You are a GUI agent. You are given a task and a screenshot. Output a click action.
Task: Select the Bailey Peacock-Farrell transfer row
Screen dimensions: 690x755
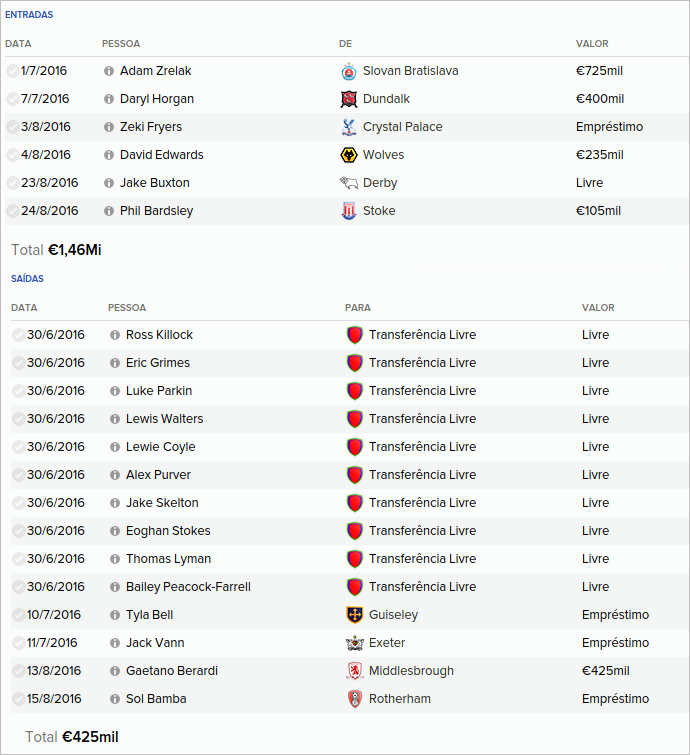coord(300,587)
